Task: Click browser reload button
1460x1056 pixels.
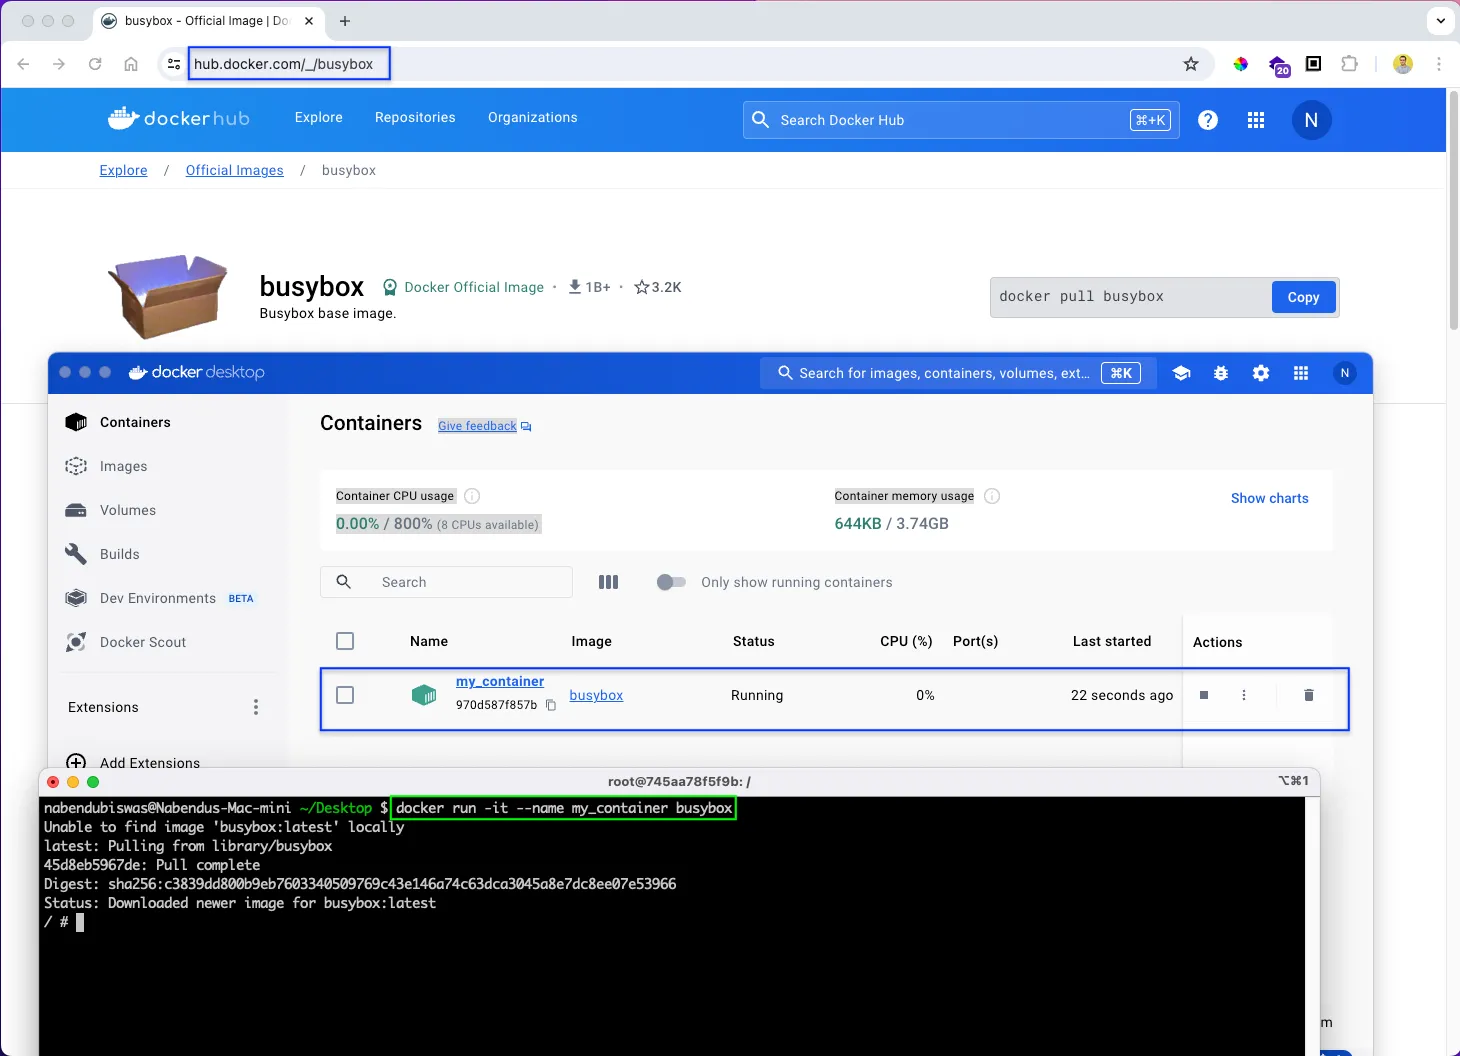Action: coord(95,64)
